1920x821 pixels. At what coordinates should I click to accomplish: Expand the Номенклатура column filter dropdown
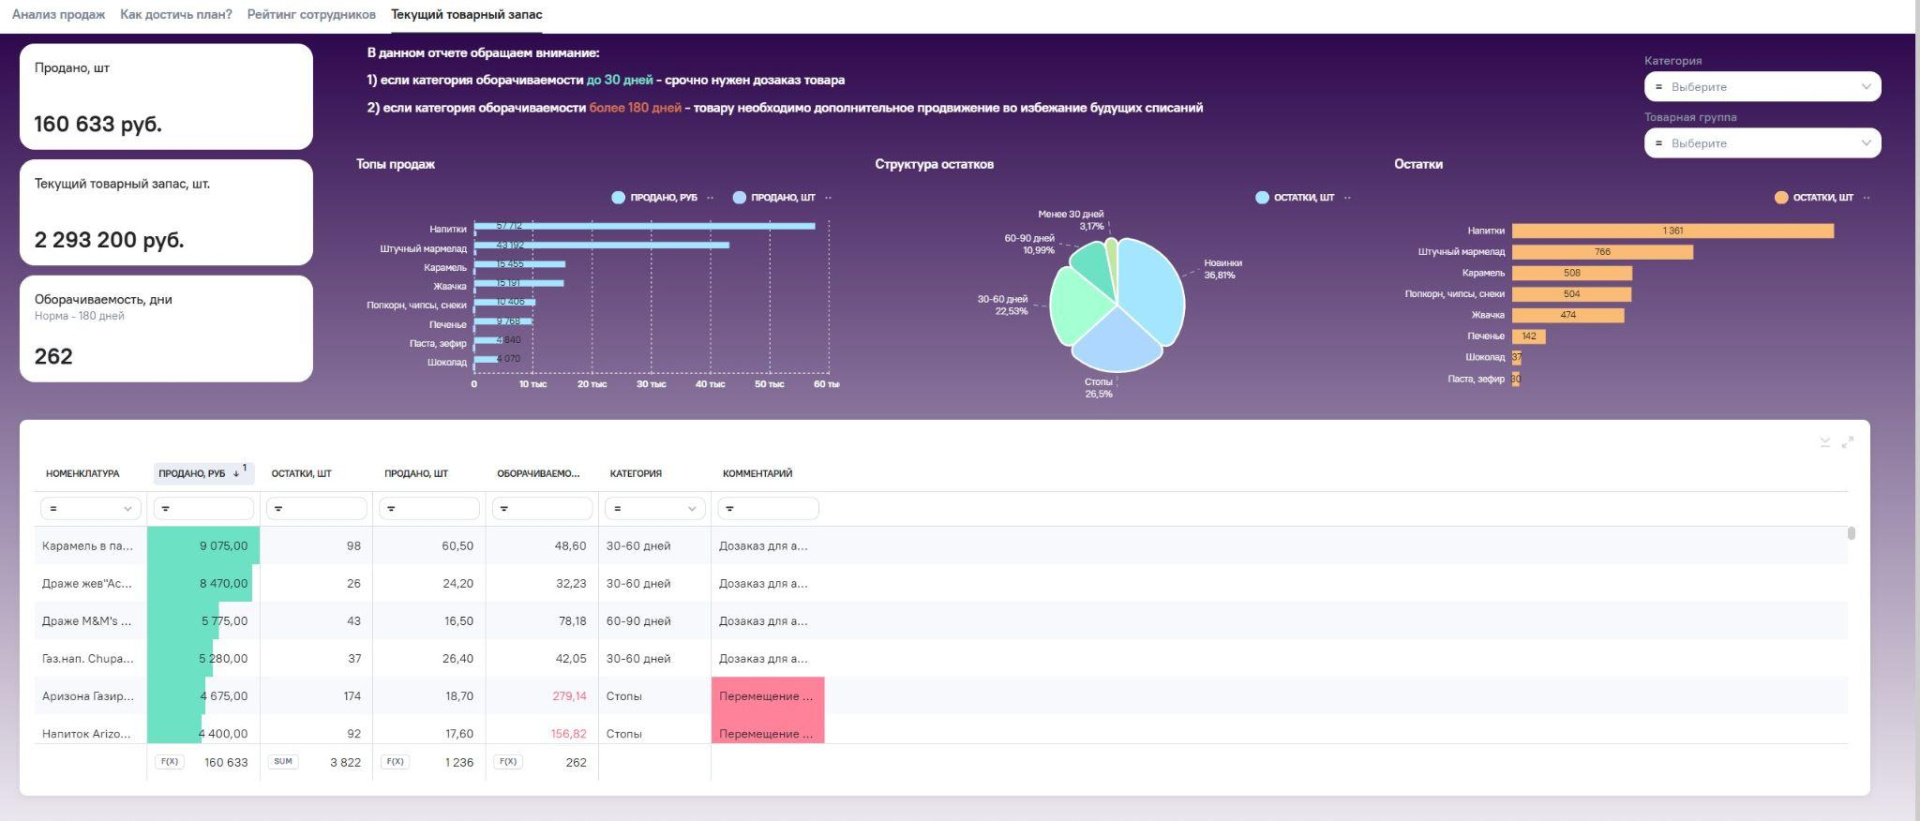pyautogui.click(x=127, y=509)
